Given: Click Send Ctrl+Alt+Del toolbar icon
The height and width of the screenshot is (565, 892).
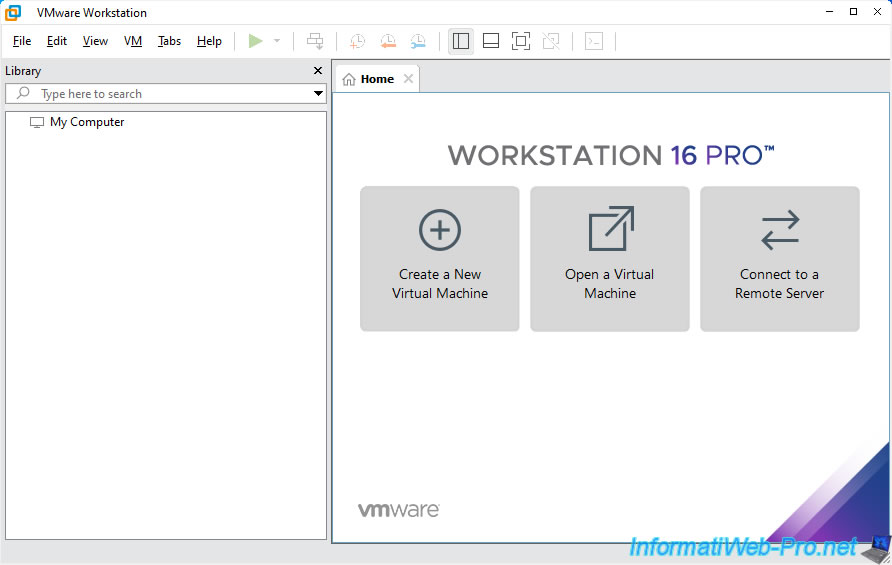Looking at the screenshot, I should coord(315,41).
